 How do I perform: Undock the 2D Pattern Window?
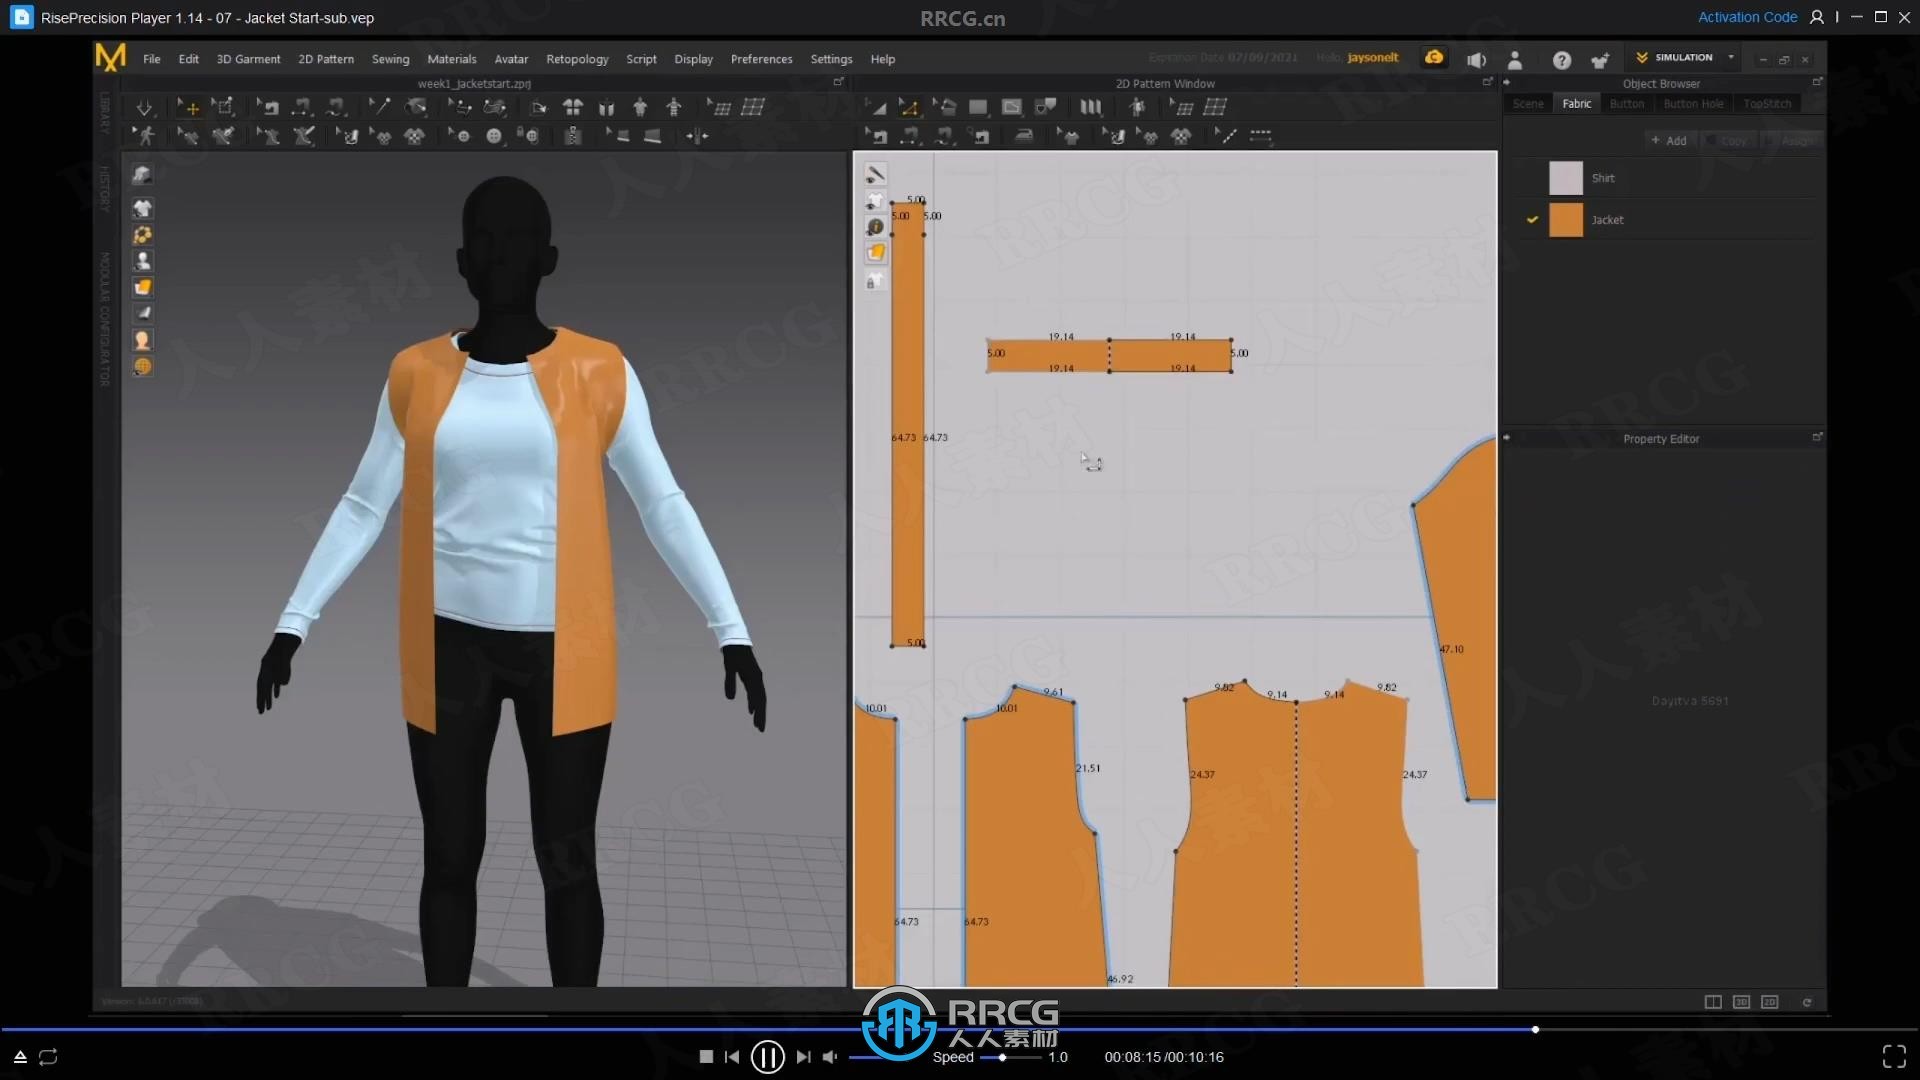[x=1487, y=82]
